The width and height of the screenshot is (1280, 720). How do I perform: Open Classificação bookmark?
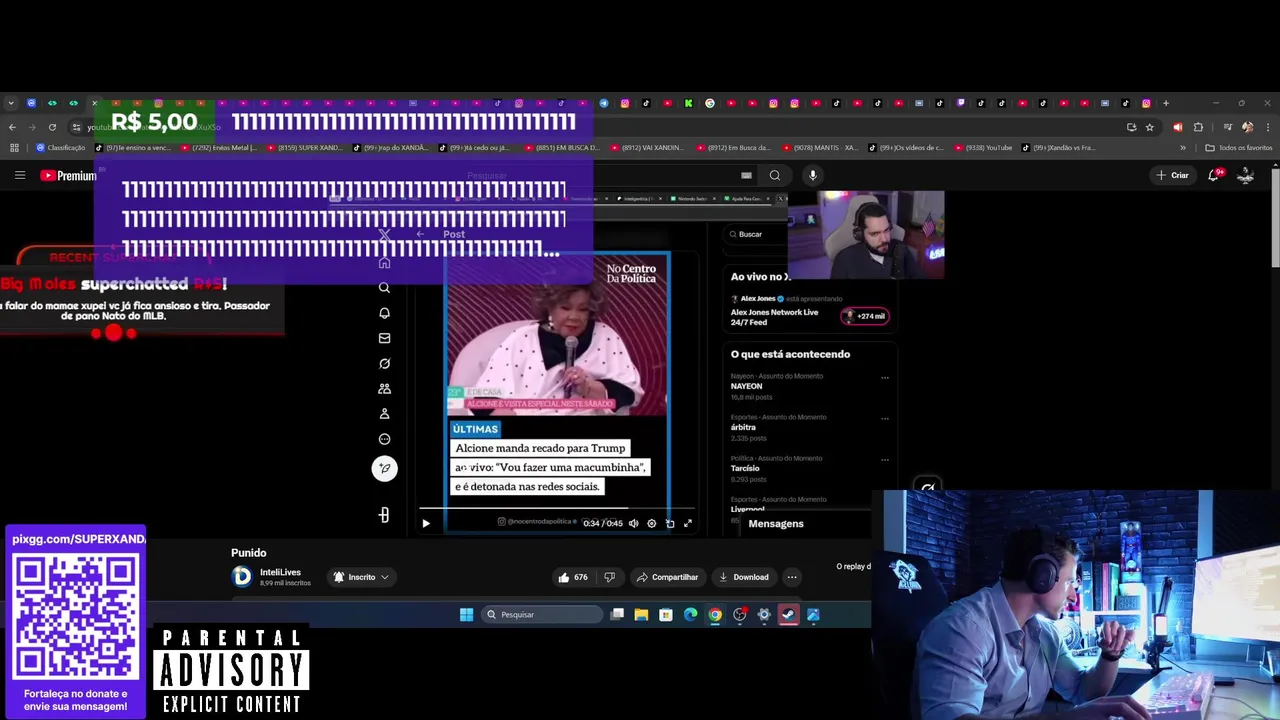61,147
